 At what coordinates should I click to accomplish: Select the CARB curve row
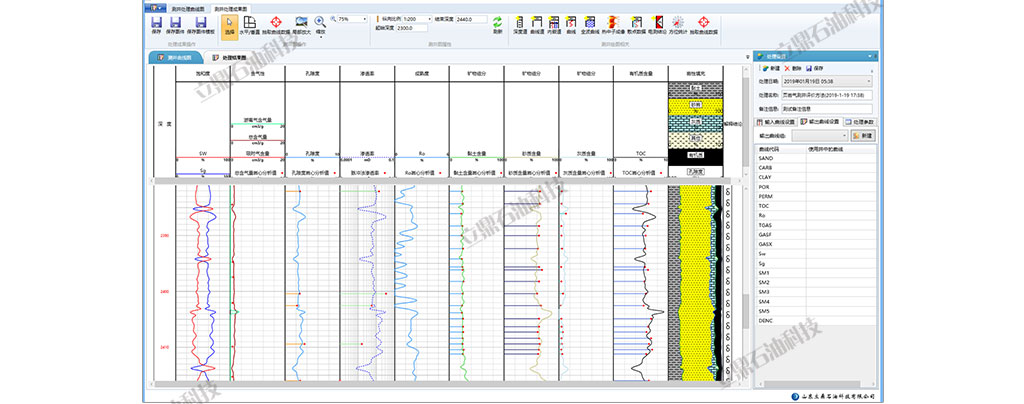click(814, 168)
